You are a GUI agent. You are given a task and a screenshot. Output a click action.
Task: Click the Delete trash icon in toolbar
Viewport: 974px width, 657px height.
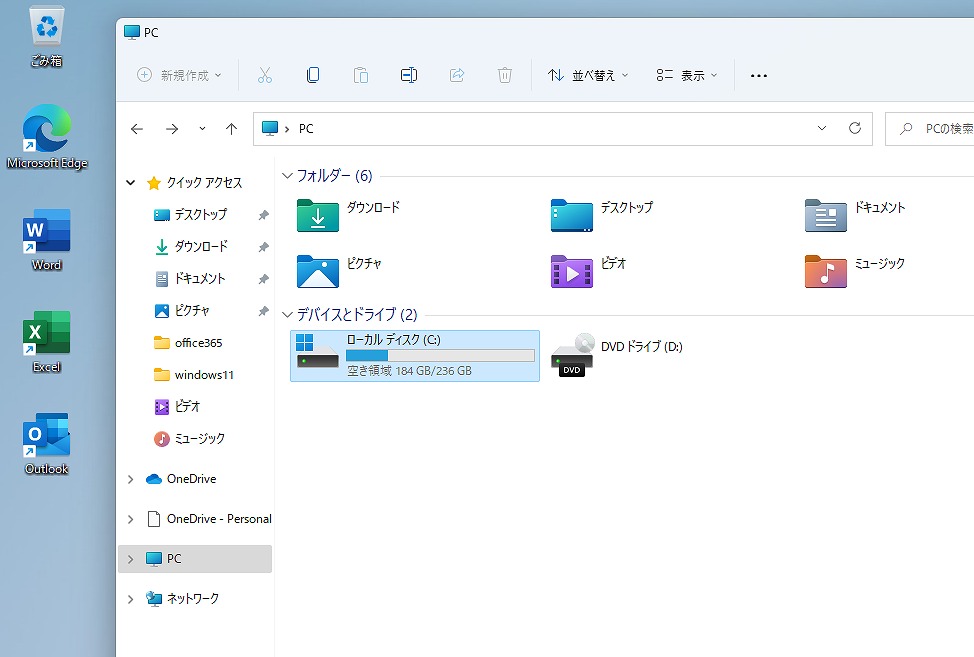505,75
